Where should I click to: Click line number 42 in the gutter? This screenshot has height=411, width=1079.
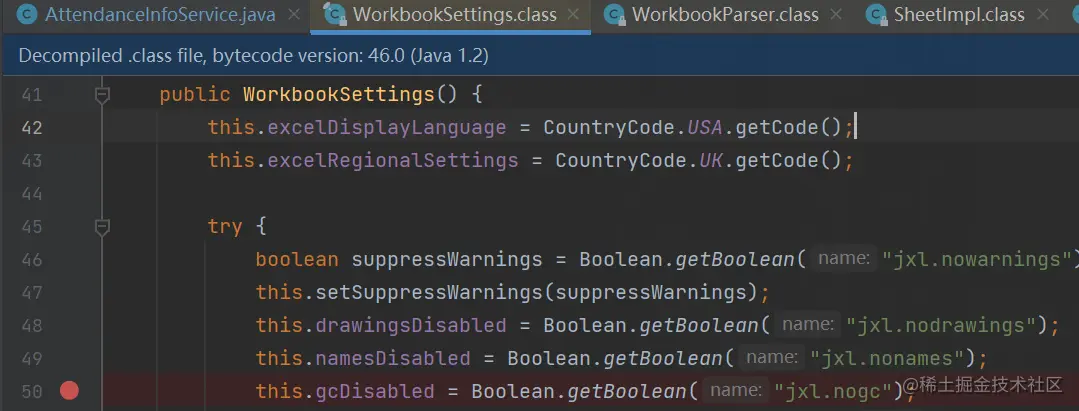click(x=32, y=128)
